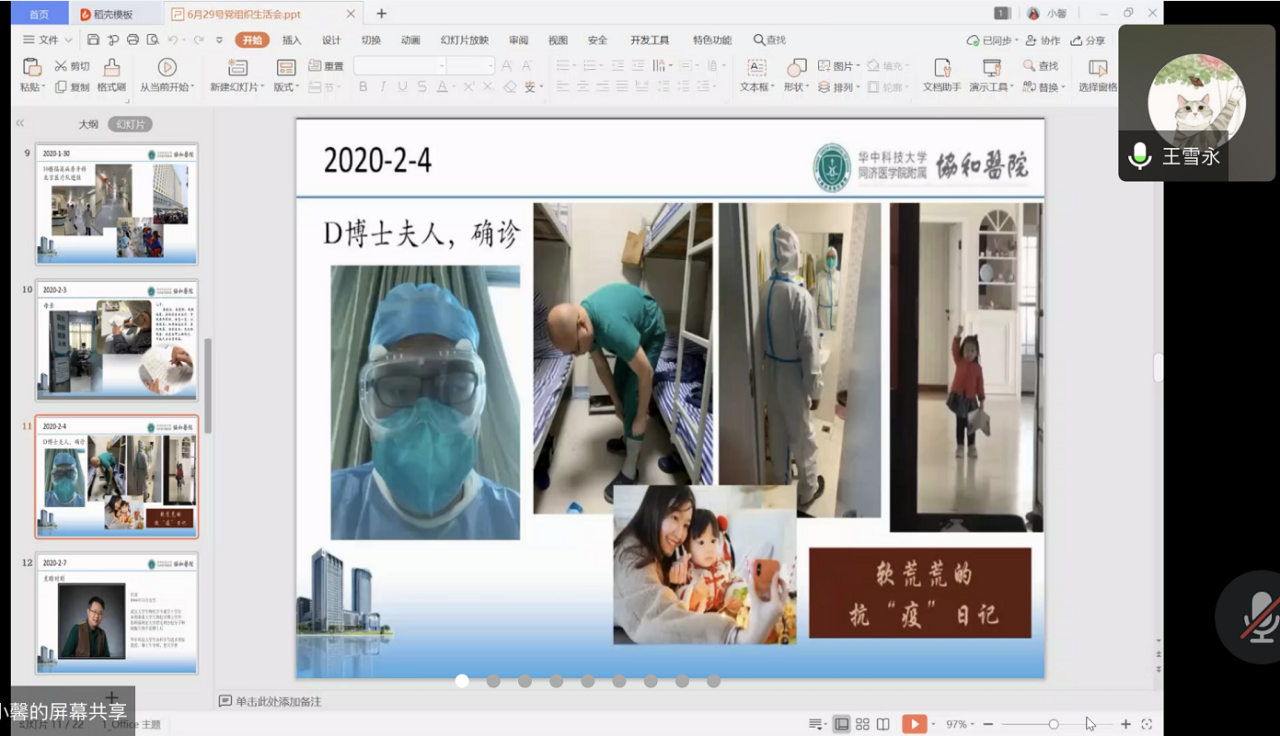Click the Format Painter (格式刷) icon

pyautogui.click(x=111, y=67)
